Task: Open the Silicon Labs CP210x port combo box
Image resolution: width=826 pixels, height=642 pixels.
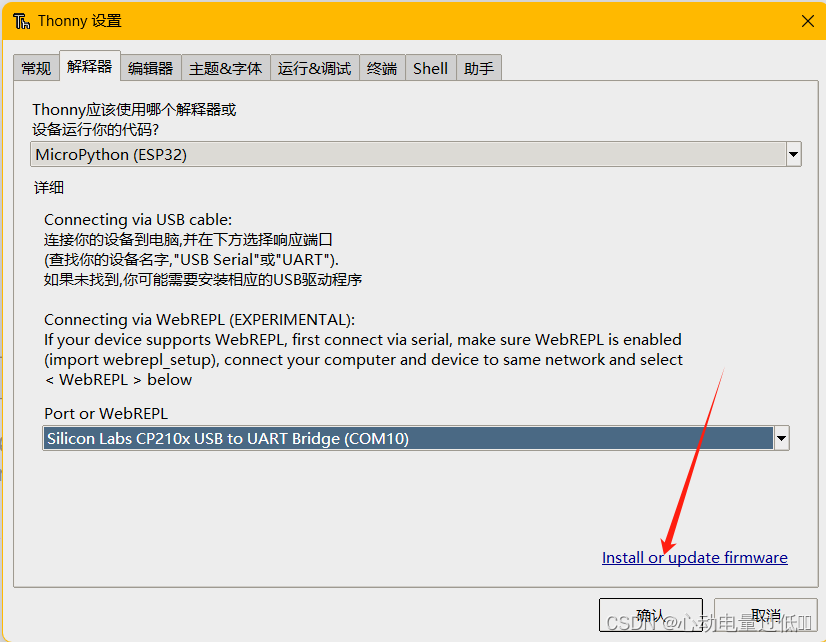Action: [416, 438]
